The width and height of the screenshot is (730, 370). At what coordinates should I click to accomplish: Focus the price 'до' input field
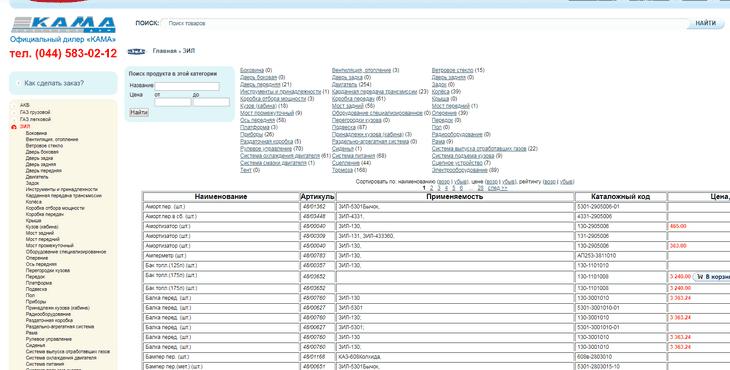(211, 102)
